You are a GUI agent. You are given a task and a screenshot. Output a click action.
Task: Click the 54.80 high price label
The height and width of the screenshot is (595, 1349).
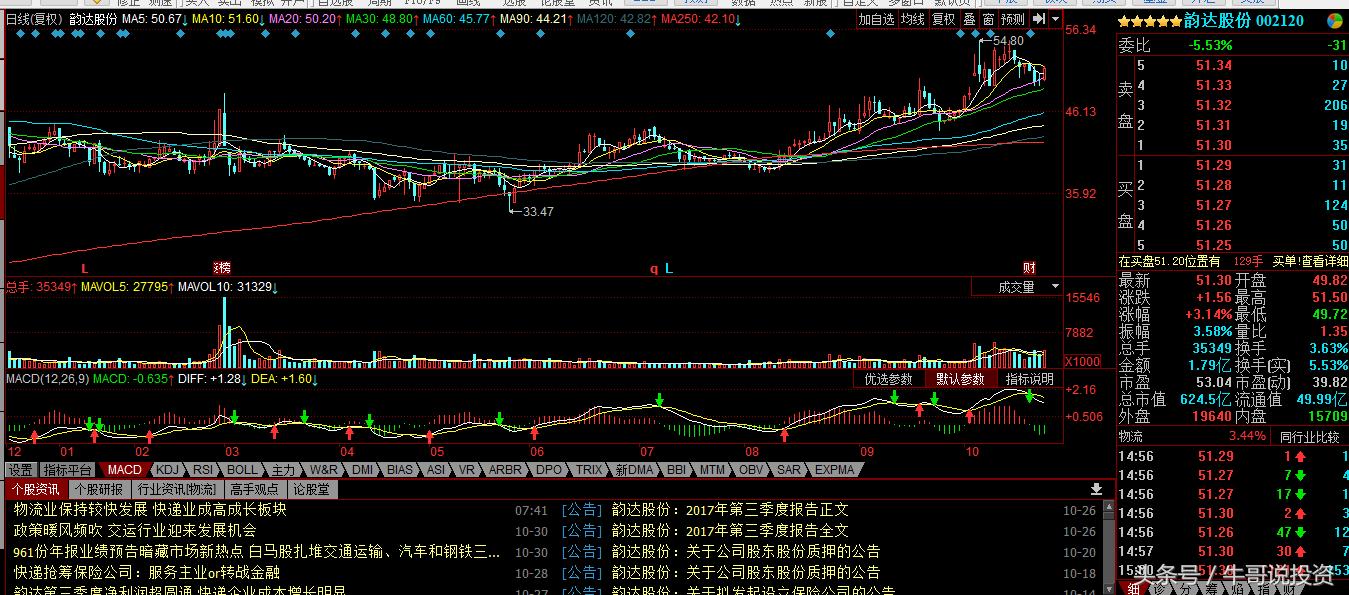point(1008,41)
